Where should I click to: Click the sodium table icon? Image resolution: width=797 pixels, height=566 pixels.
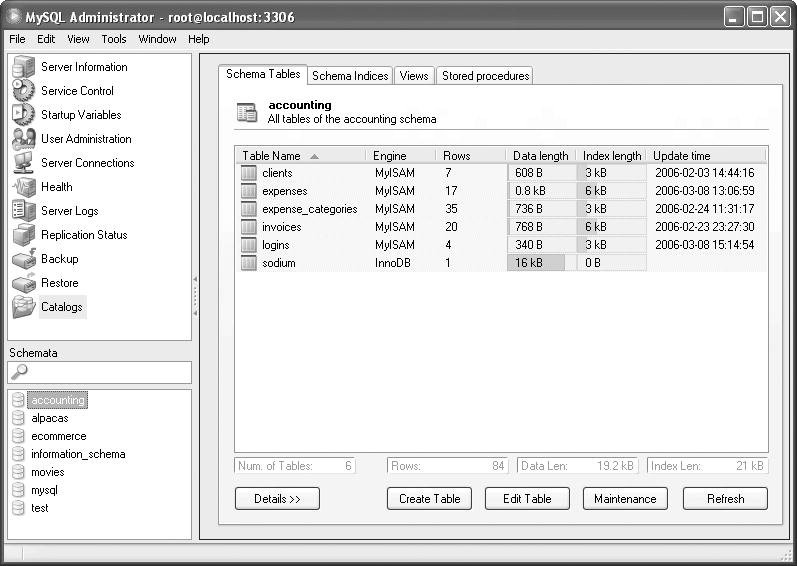tap(249, 263)
